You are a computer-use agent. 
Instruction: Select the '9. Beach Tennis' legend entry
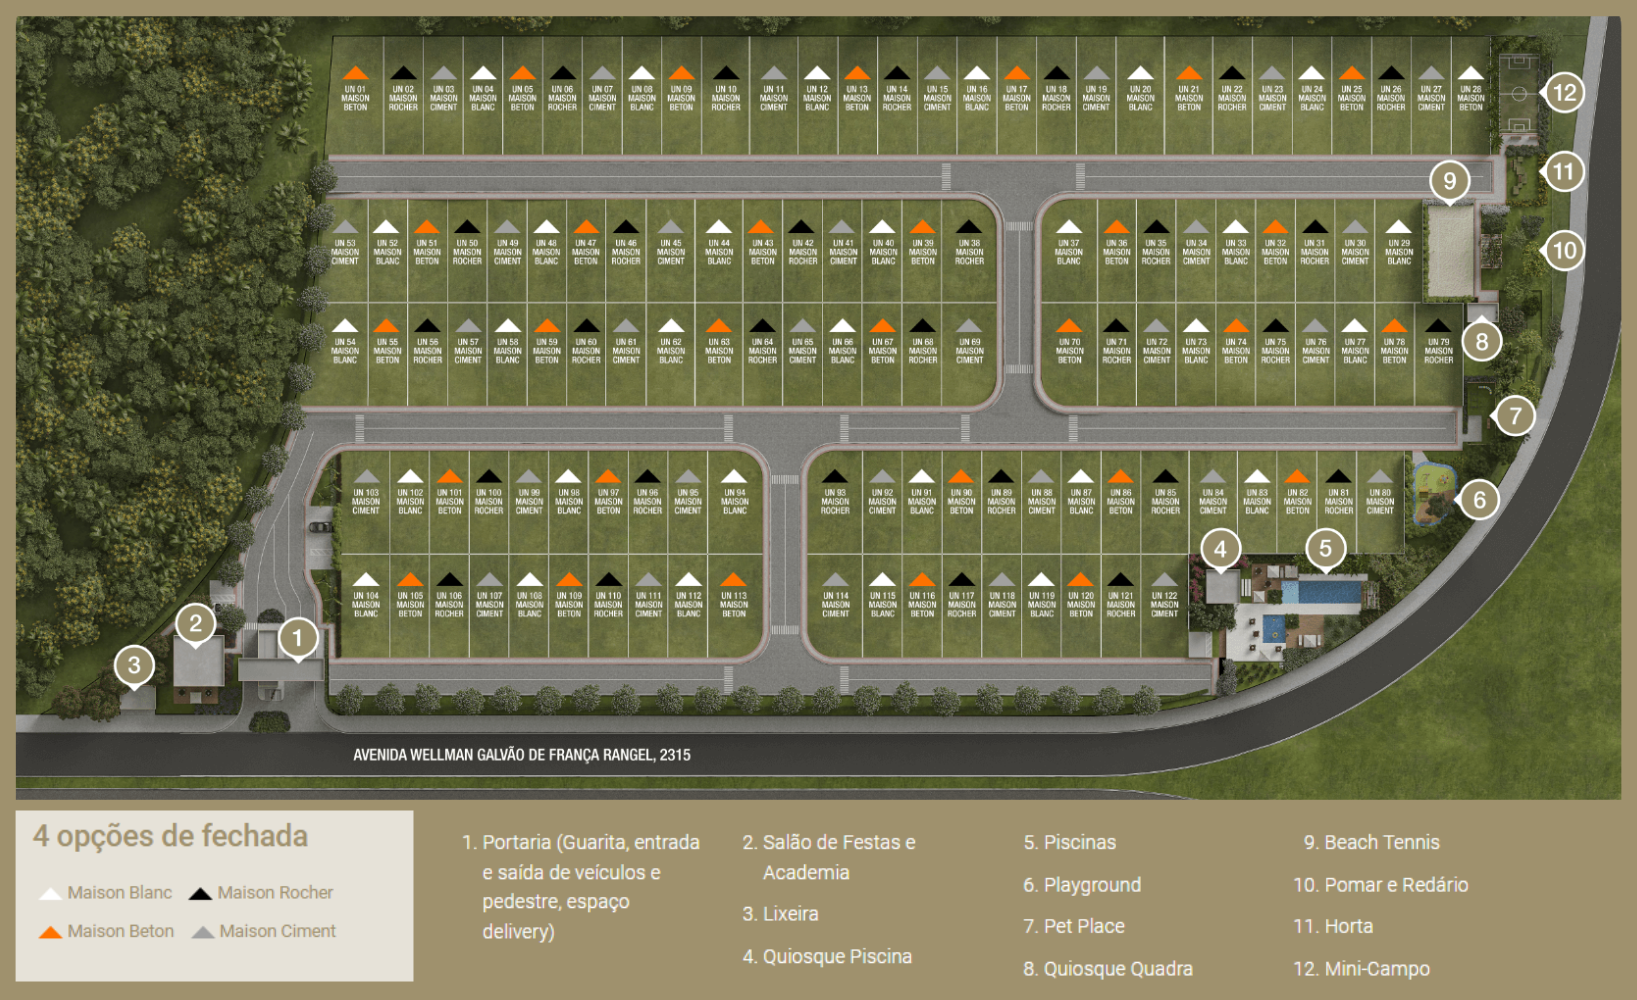point(1371,843)
